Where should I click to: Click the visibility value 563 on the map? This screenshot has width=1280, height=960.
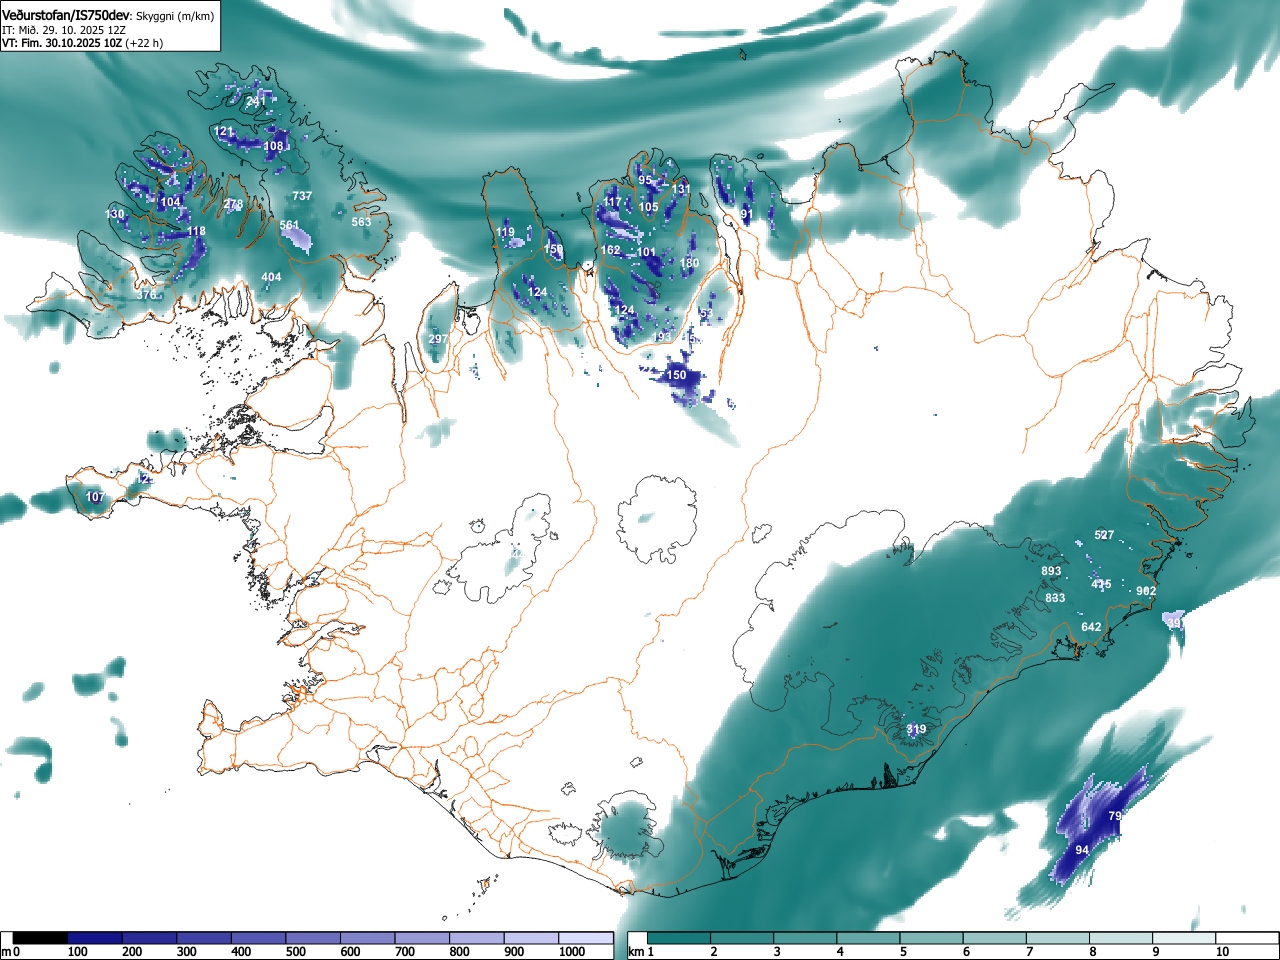click(x=361, y=222)
